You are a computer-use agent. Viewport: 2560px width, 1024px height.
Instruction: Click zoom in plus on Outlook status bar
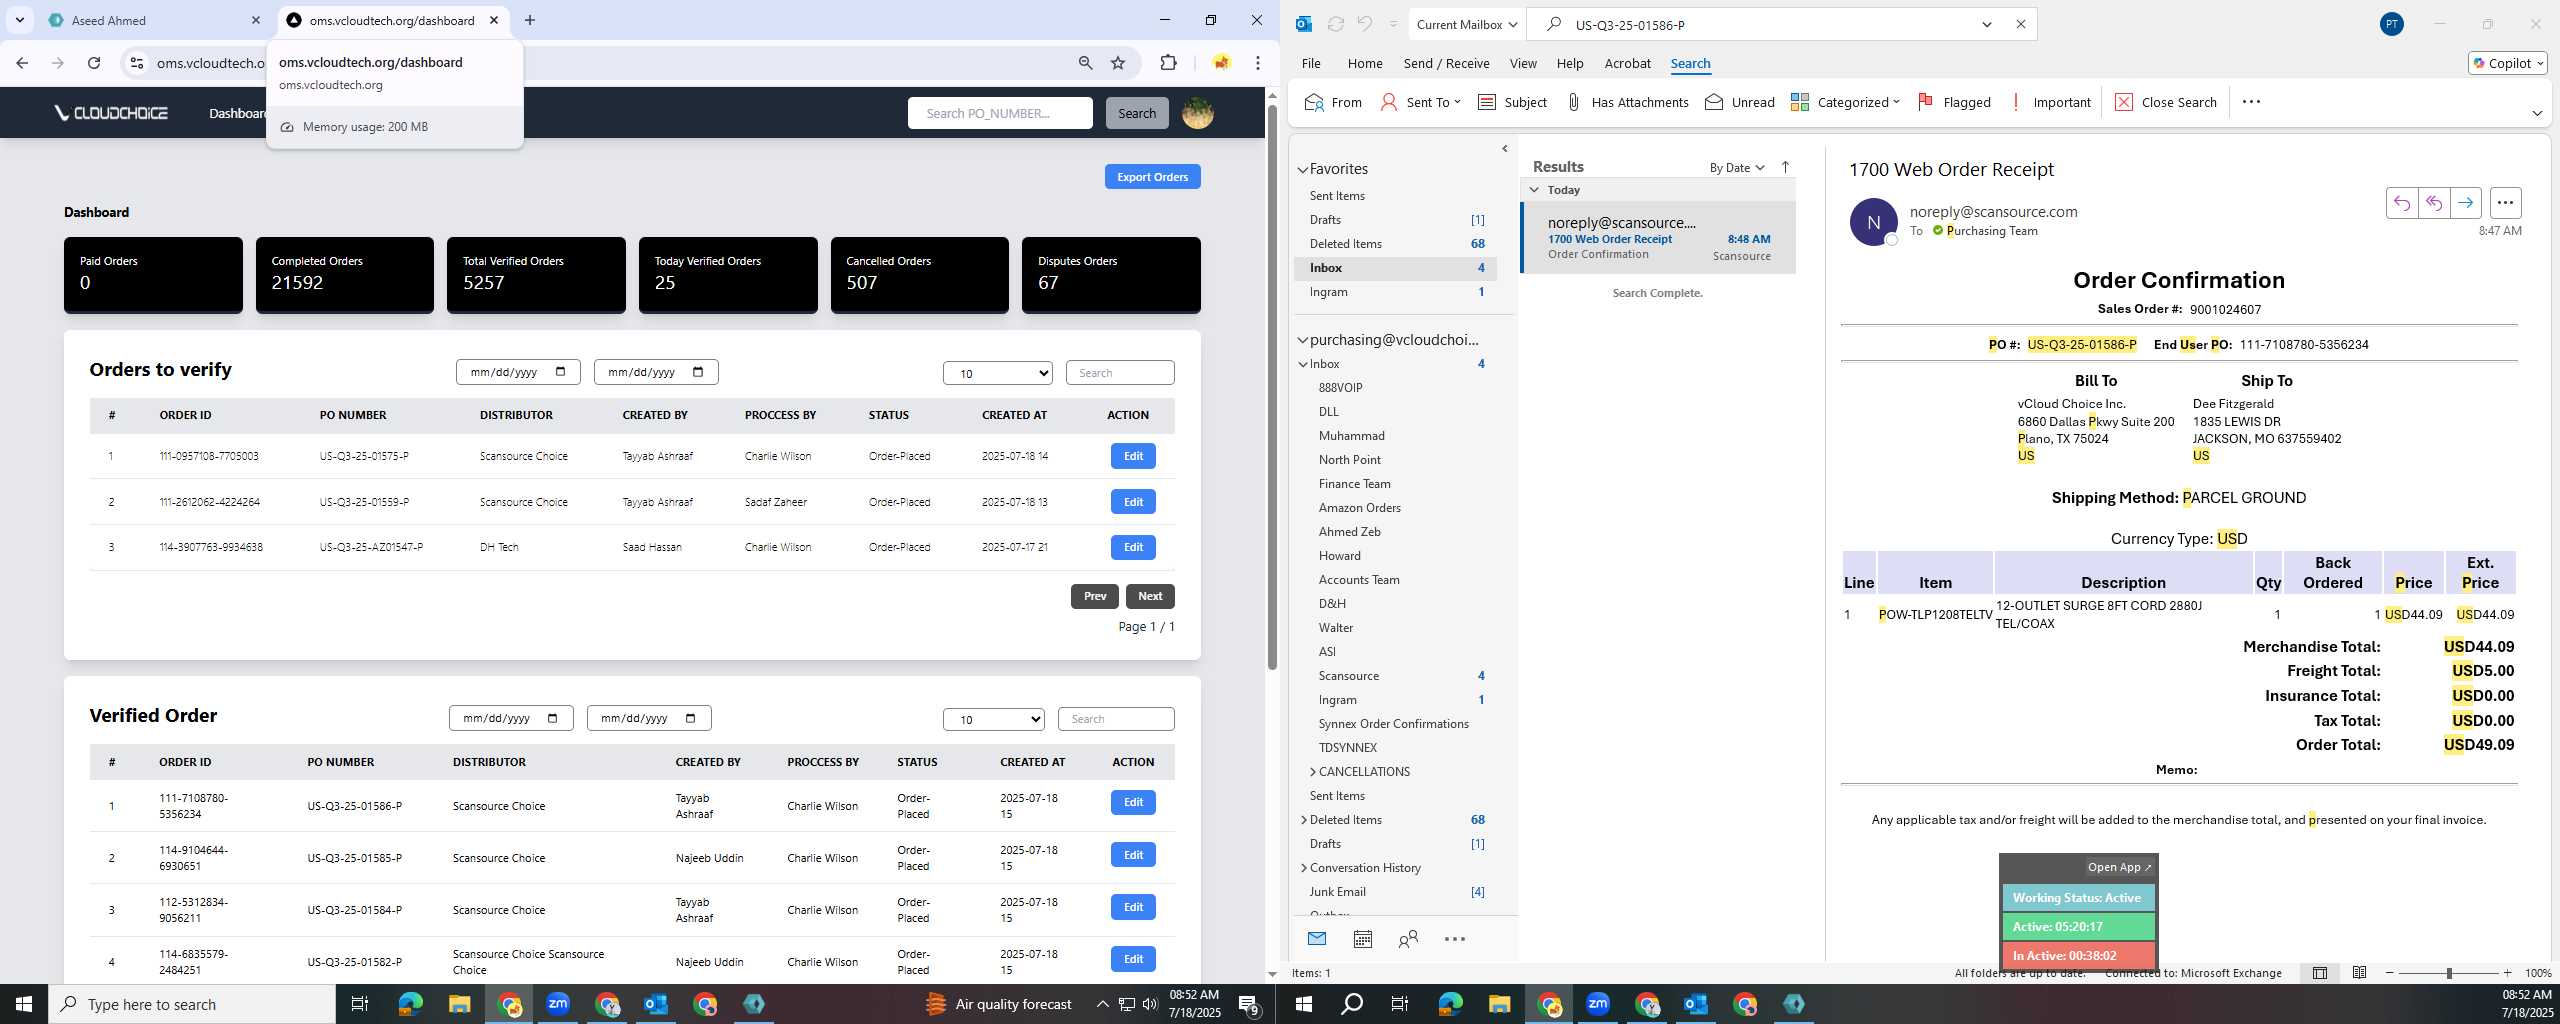coord(2507,973)
